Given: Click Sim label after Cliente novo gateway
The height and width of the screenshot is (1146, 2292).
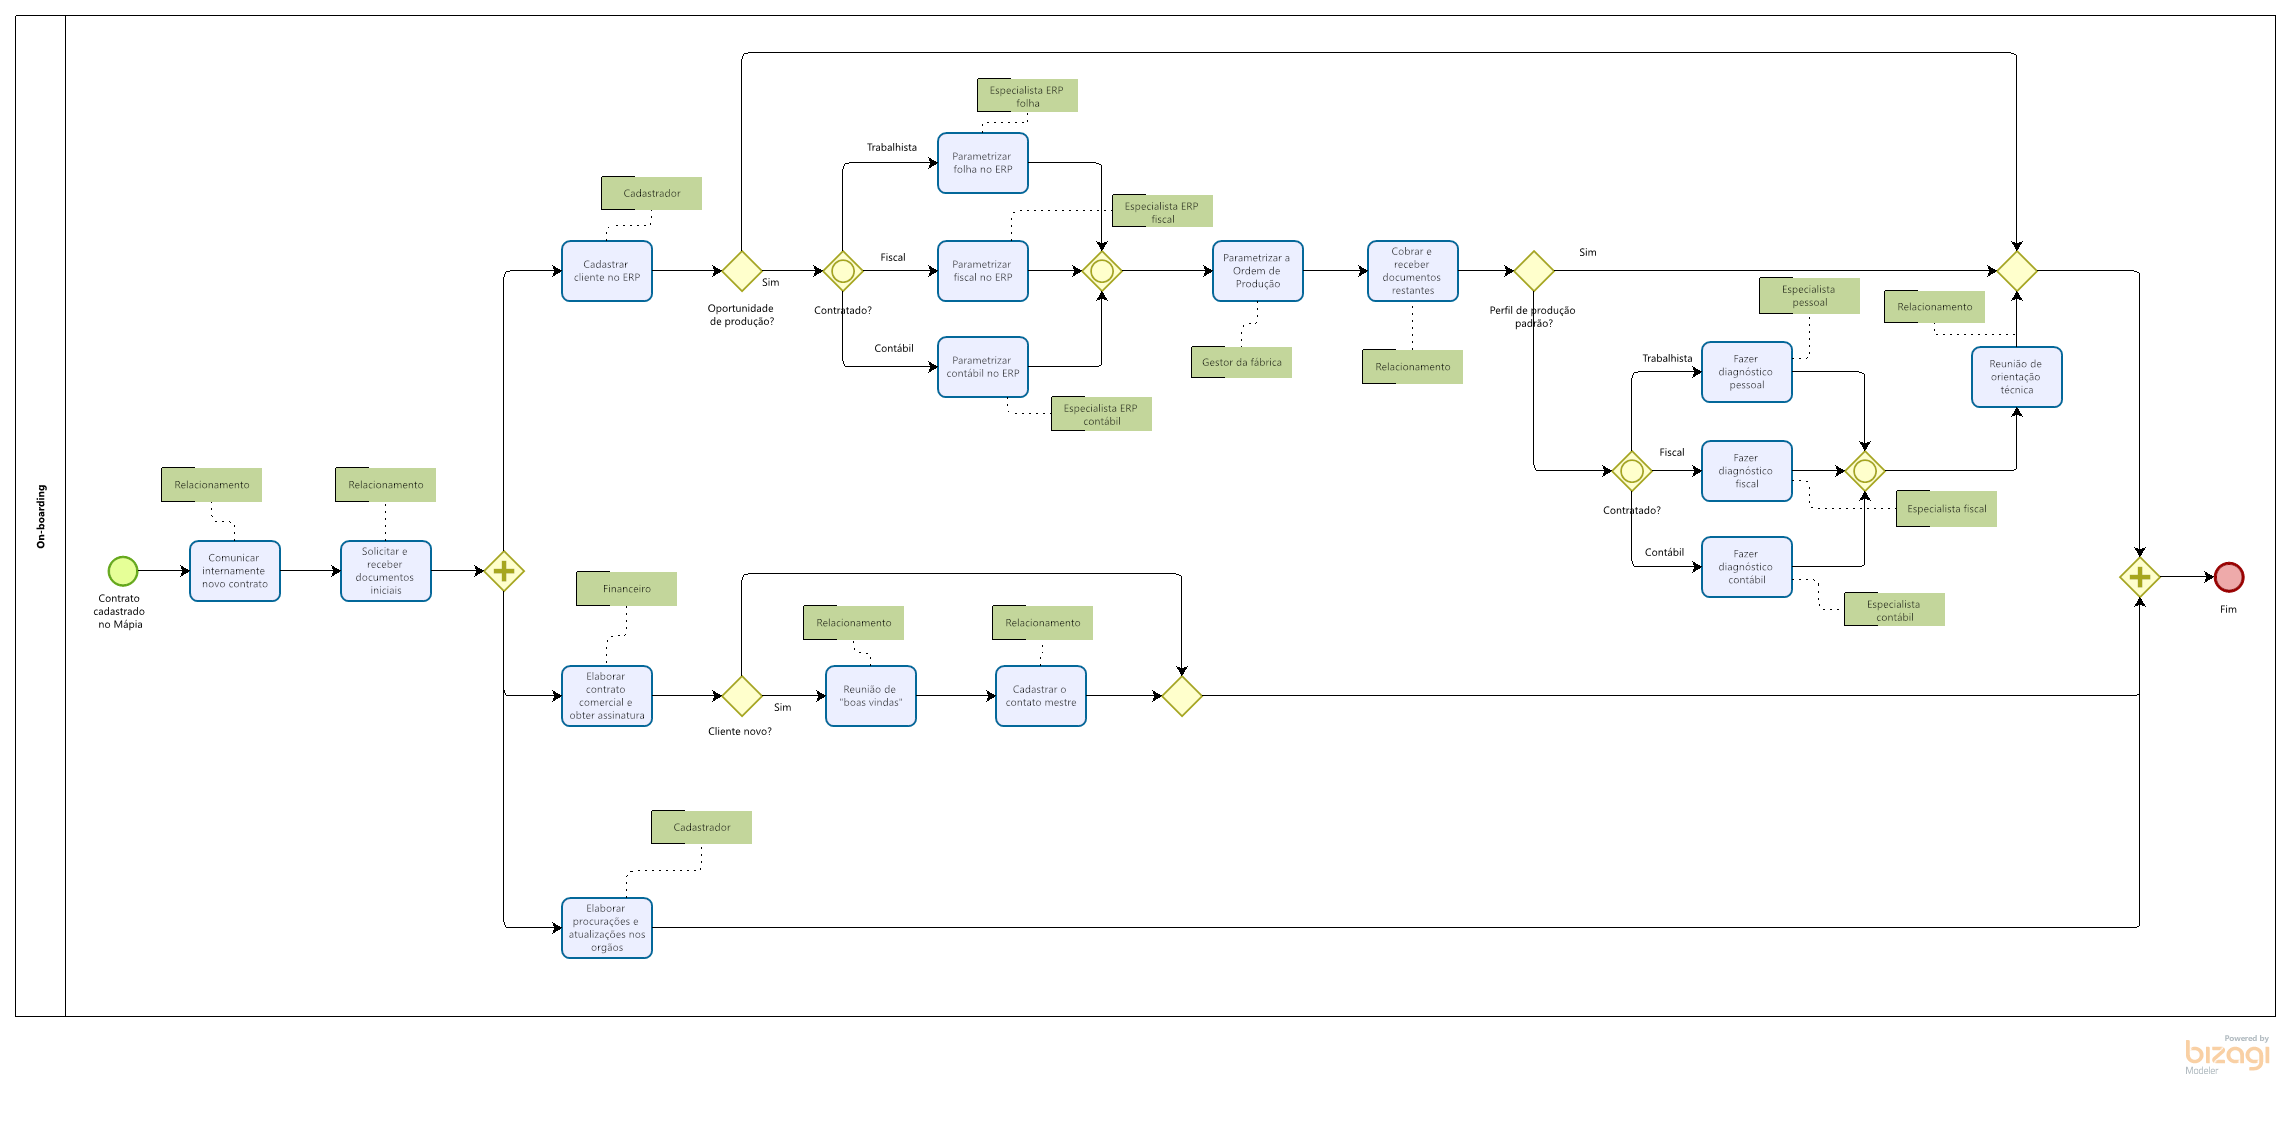Looking at the screenshot, I should (783, 707).
